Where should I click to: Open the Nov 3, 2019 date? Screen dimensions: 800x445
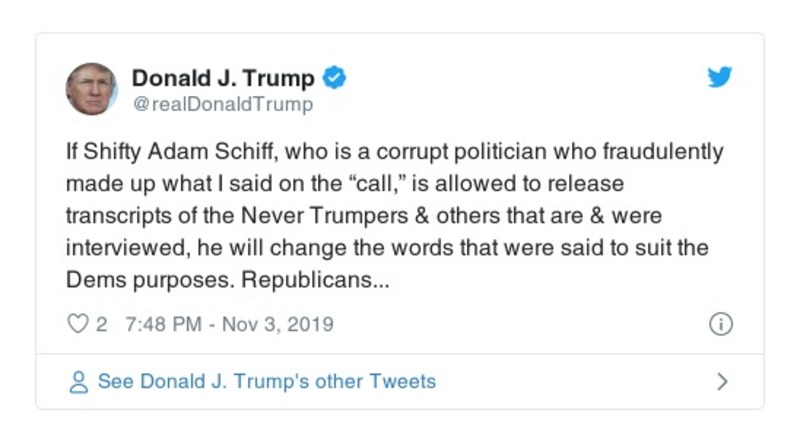280,324
